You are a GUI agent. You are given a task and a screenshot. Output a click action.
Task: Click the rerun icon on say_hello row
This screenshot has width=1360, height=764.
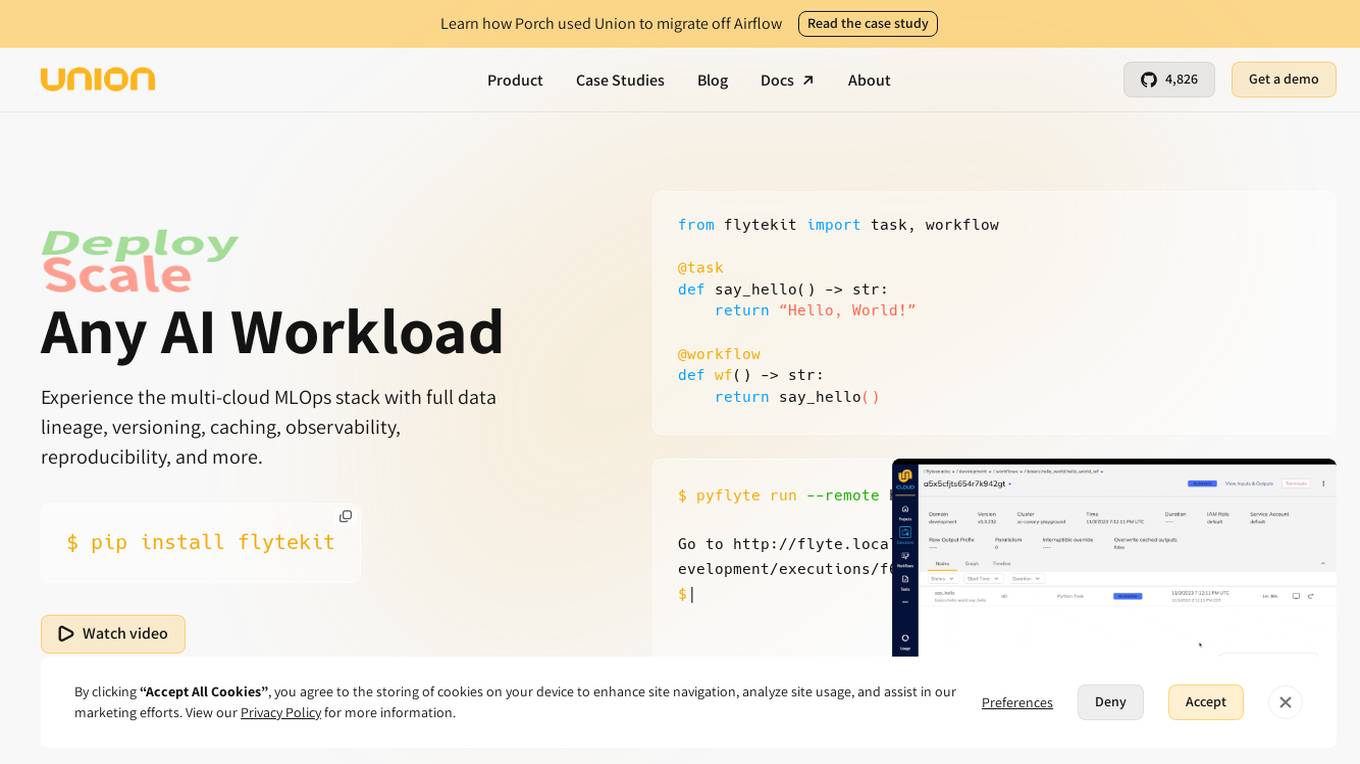[1310, 596]
